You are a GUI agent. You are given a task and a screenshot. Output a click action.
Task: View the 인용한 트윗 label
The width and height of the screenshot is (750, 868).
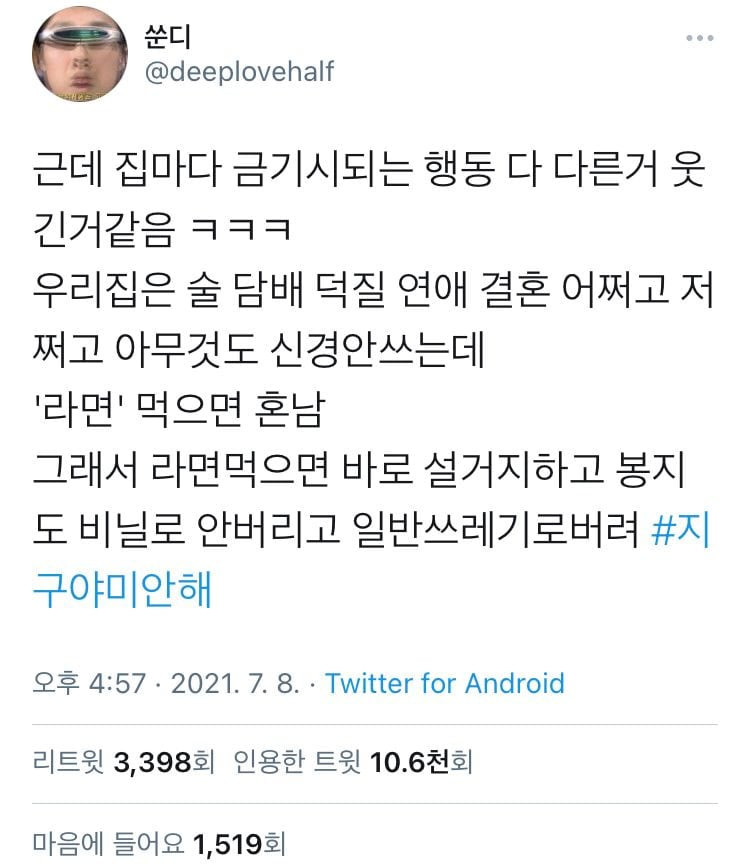pos(297,762)
